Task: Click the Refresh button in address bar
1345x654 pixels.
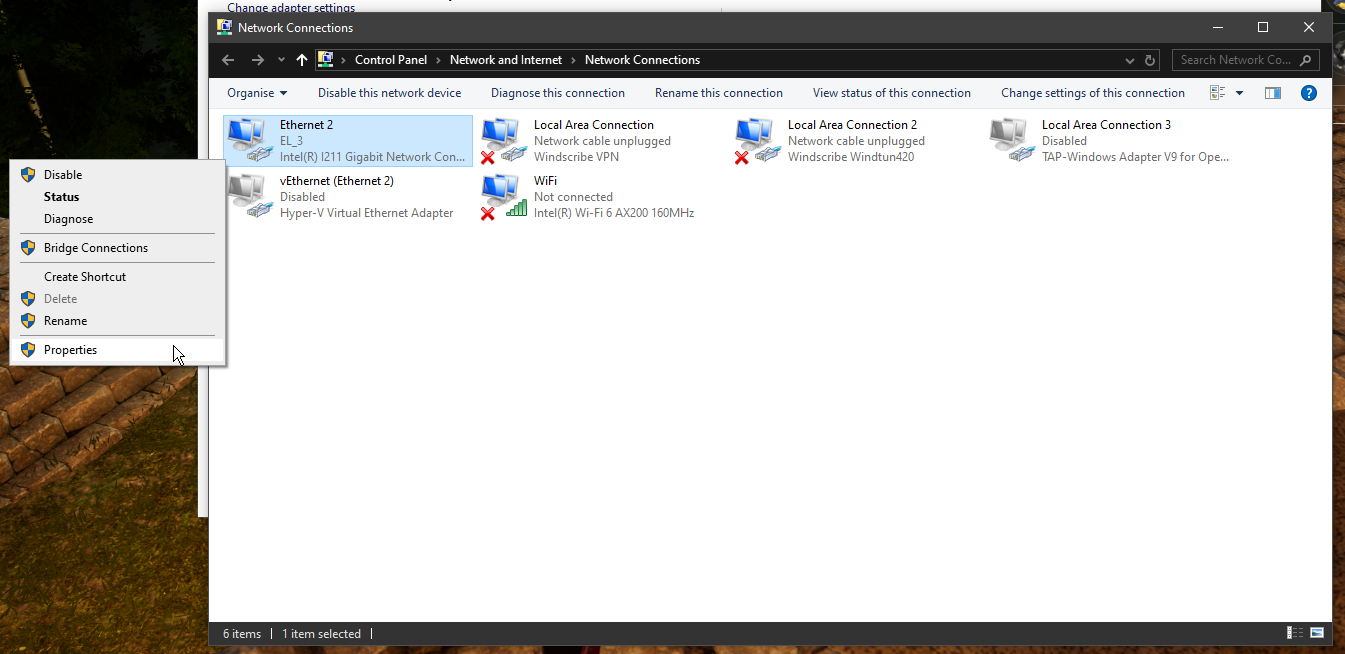Action: (1150, 60)
